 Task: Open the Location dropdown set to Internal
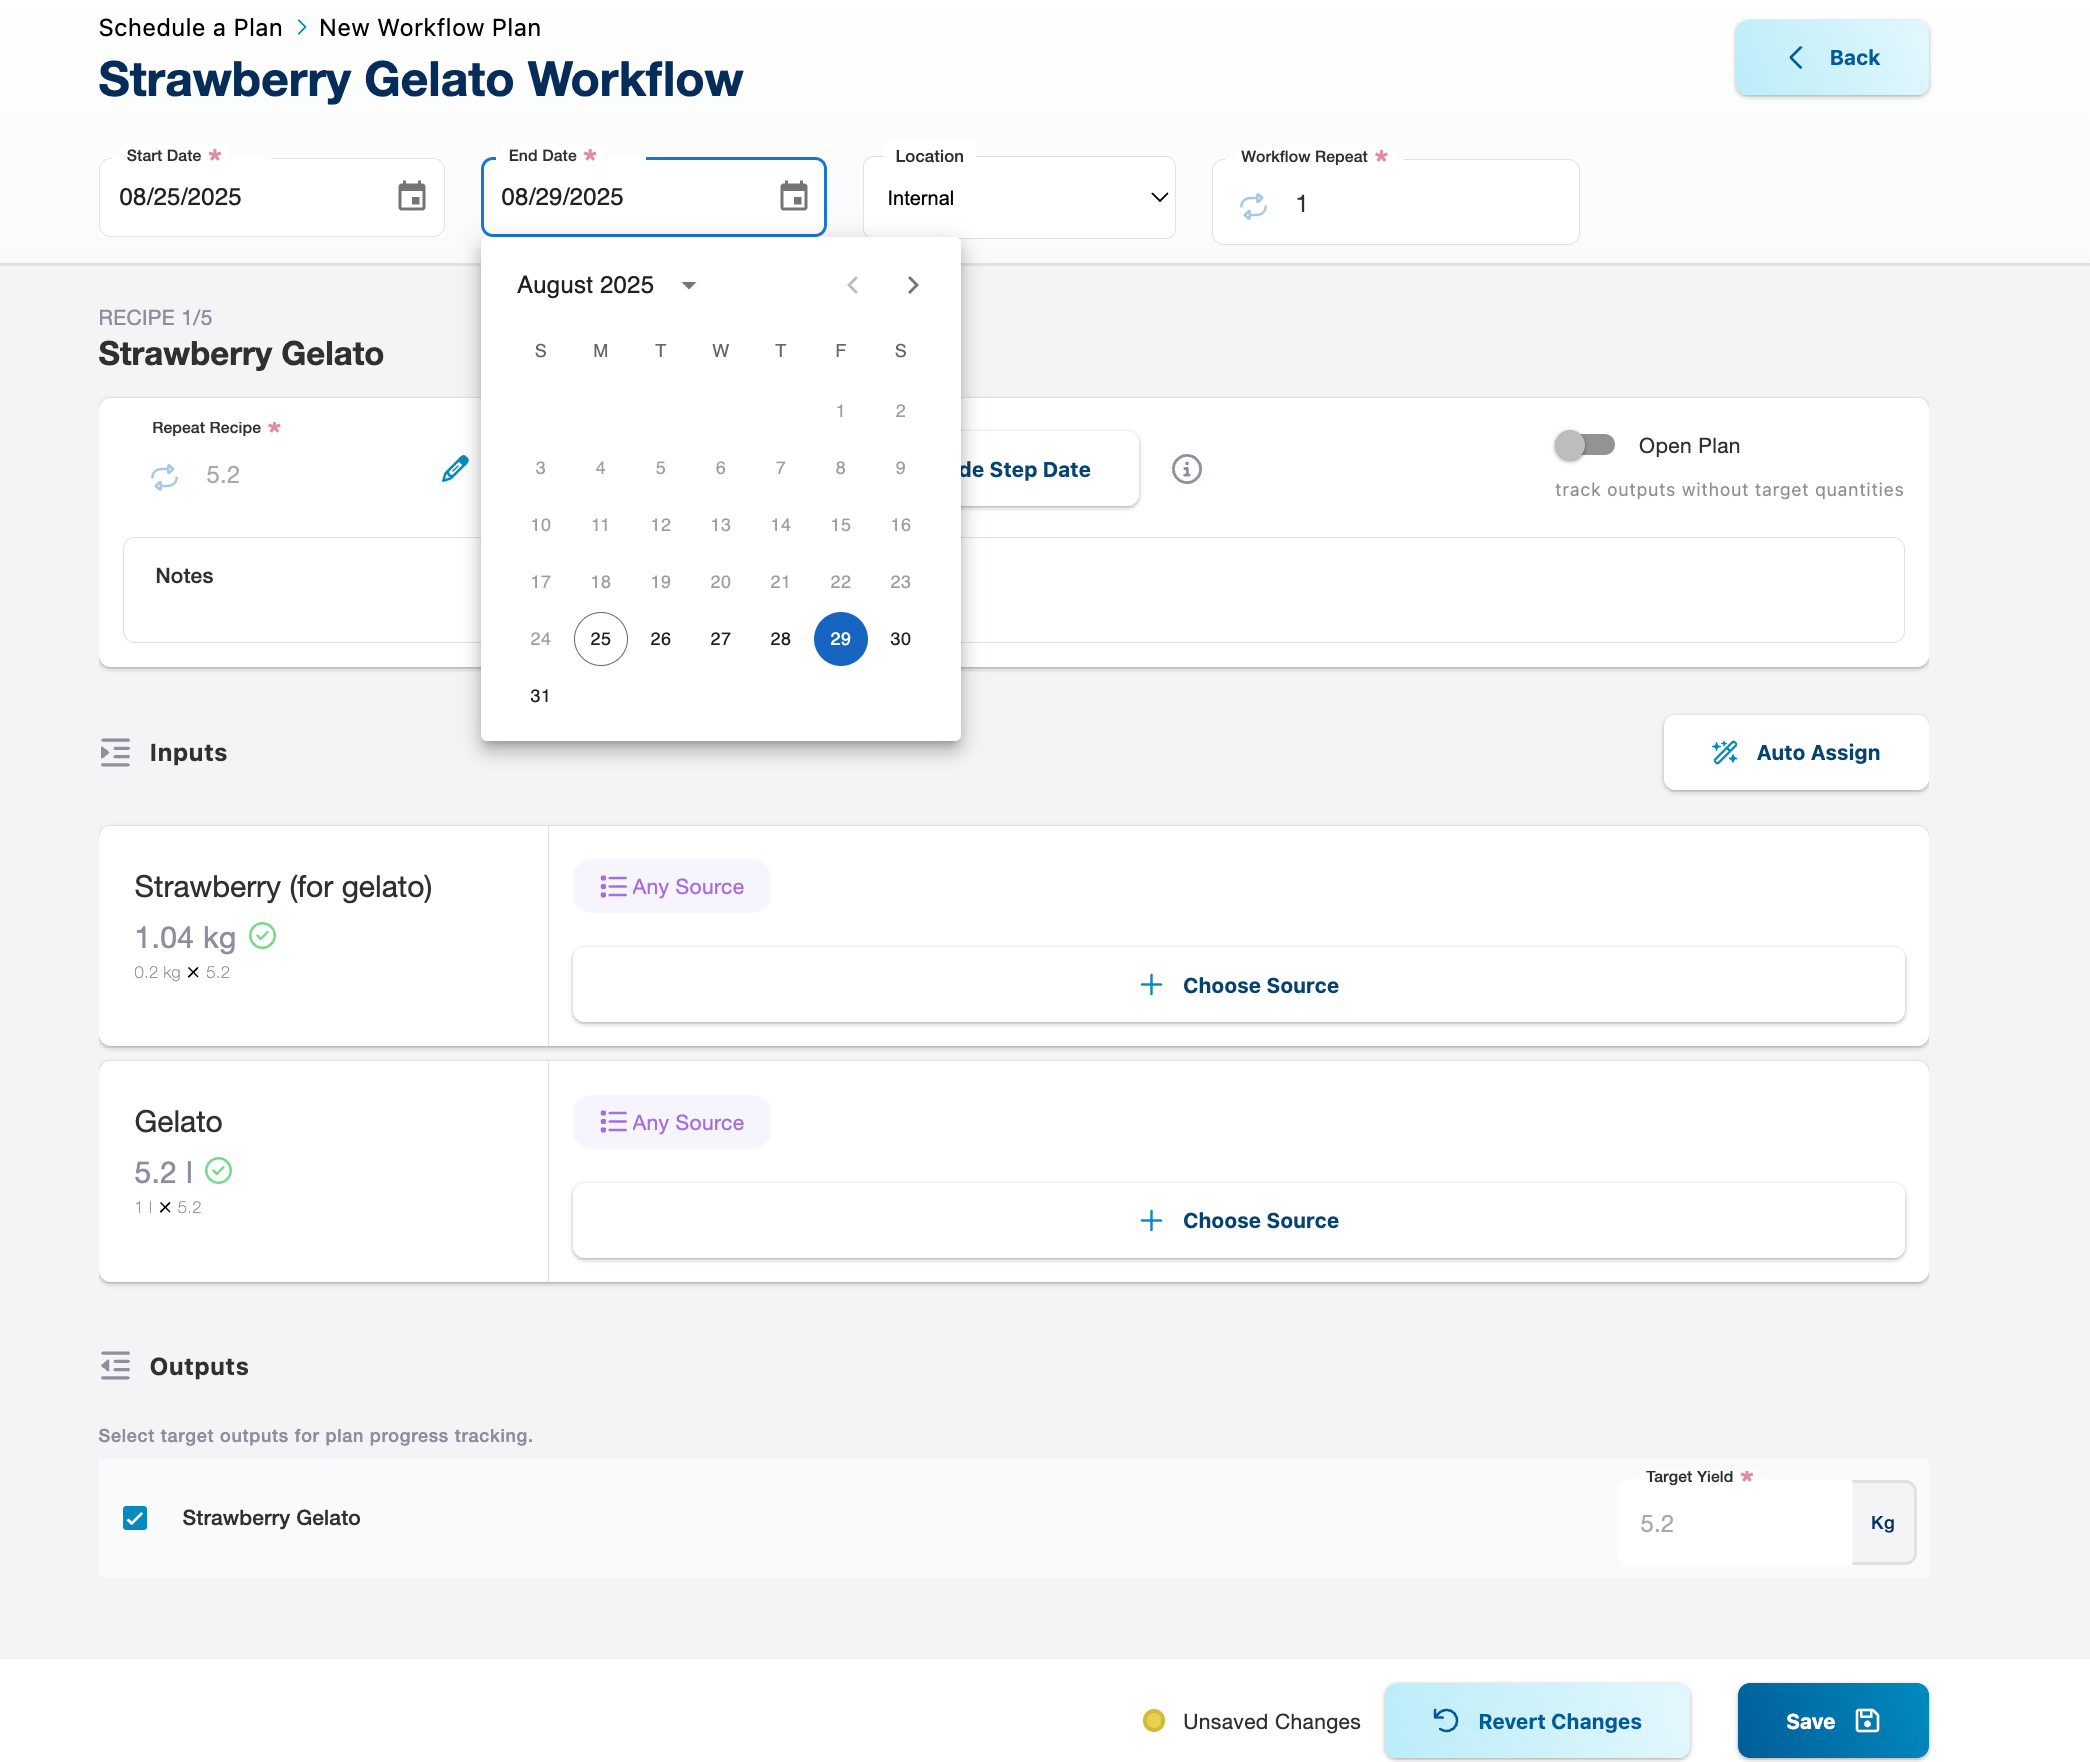(1018, 198)
